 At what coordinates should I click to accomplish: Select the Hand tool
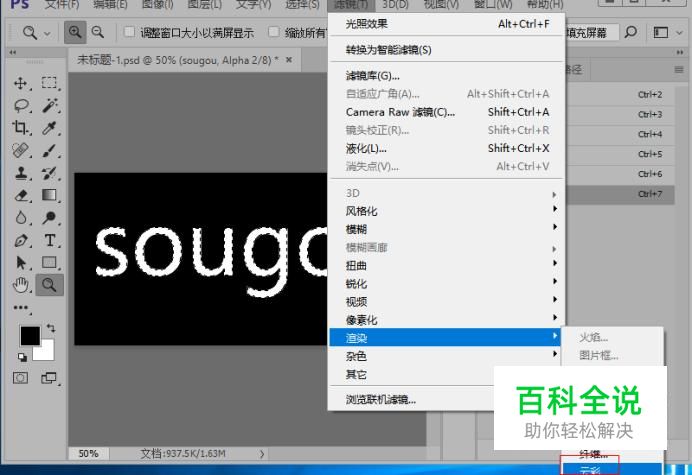tap(20, 285)
